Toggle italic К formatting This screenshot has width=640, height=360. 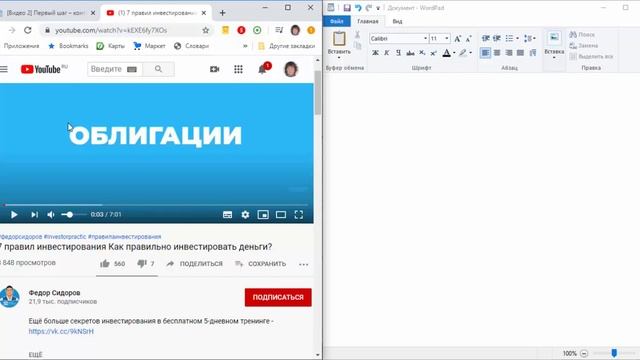387,53
